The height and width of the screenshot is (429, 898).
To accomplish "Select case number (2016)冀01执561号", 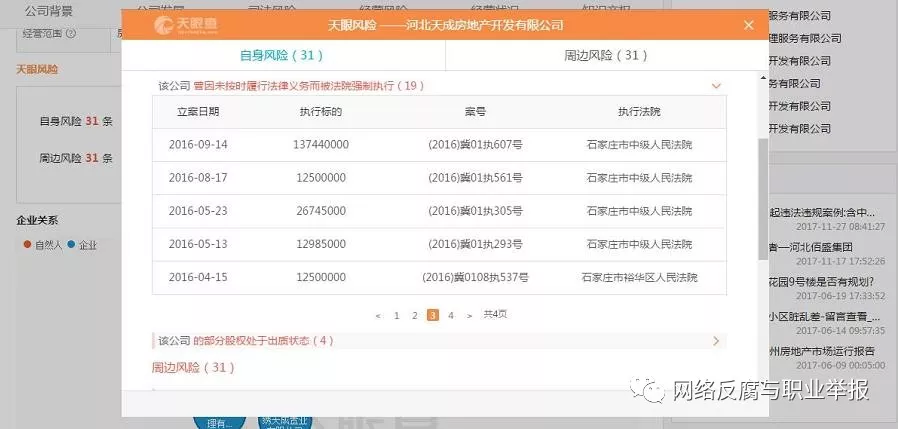I will (x=475, y=178).
